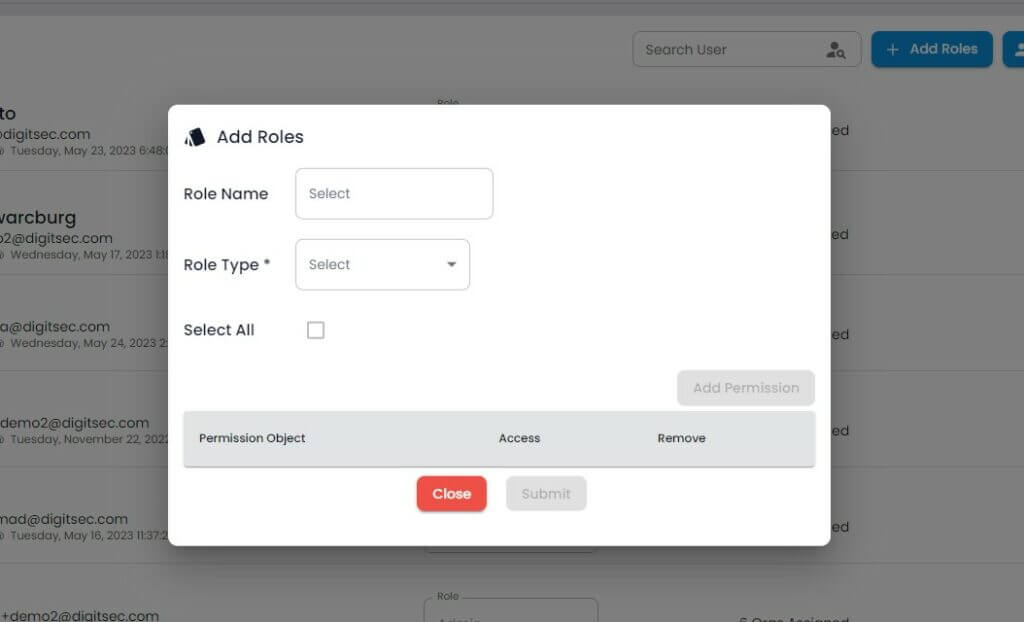Open the Role Type dropdown

382,265
